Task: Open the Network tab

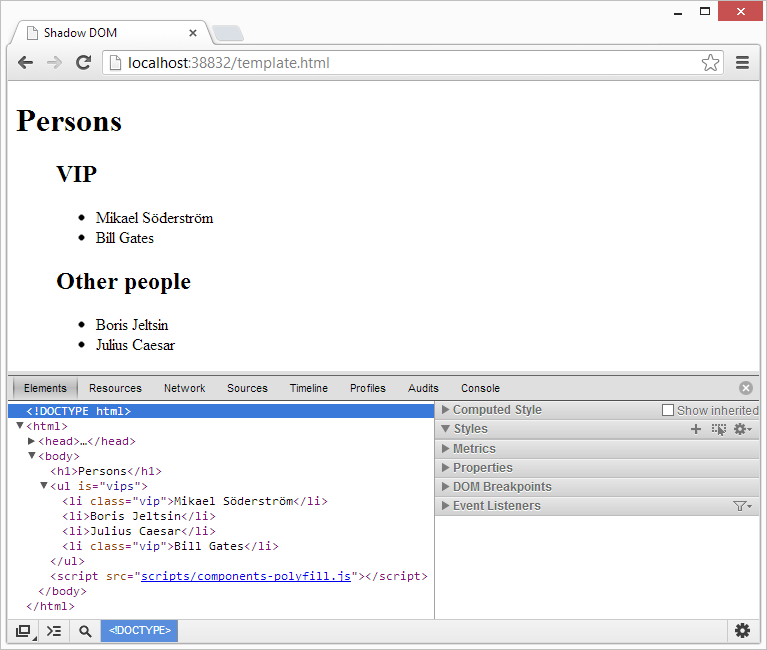Action: pyautogui.click(x=184, y=388)
